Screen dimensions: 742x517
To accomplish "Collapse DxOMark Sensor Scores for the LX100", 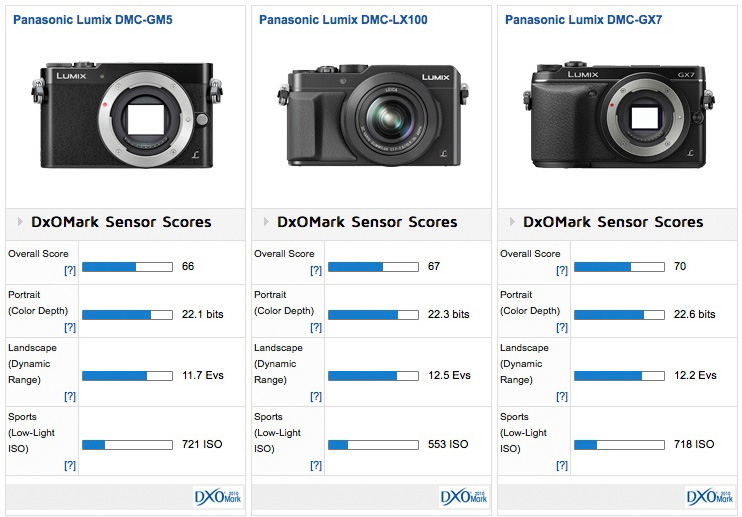I will tap(266, 221).
